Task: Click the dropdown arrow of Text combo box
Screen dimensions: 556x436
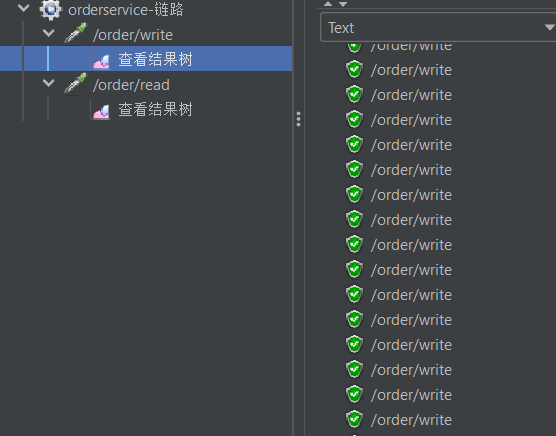Action: (550, 28)
